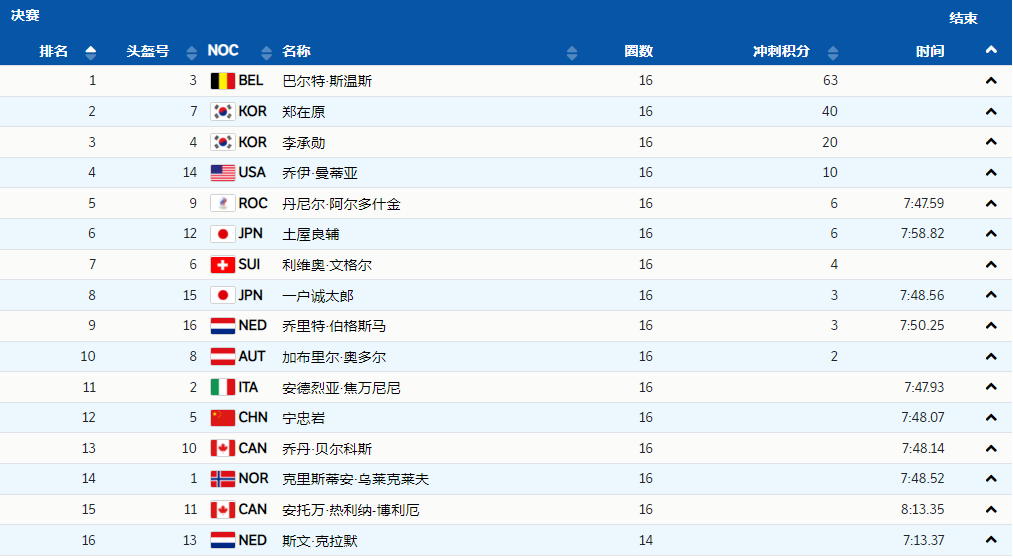This screenshot has height=559, width=1013.
Task: Click the 决赛 section title
Action: pos(26,16)
